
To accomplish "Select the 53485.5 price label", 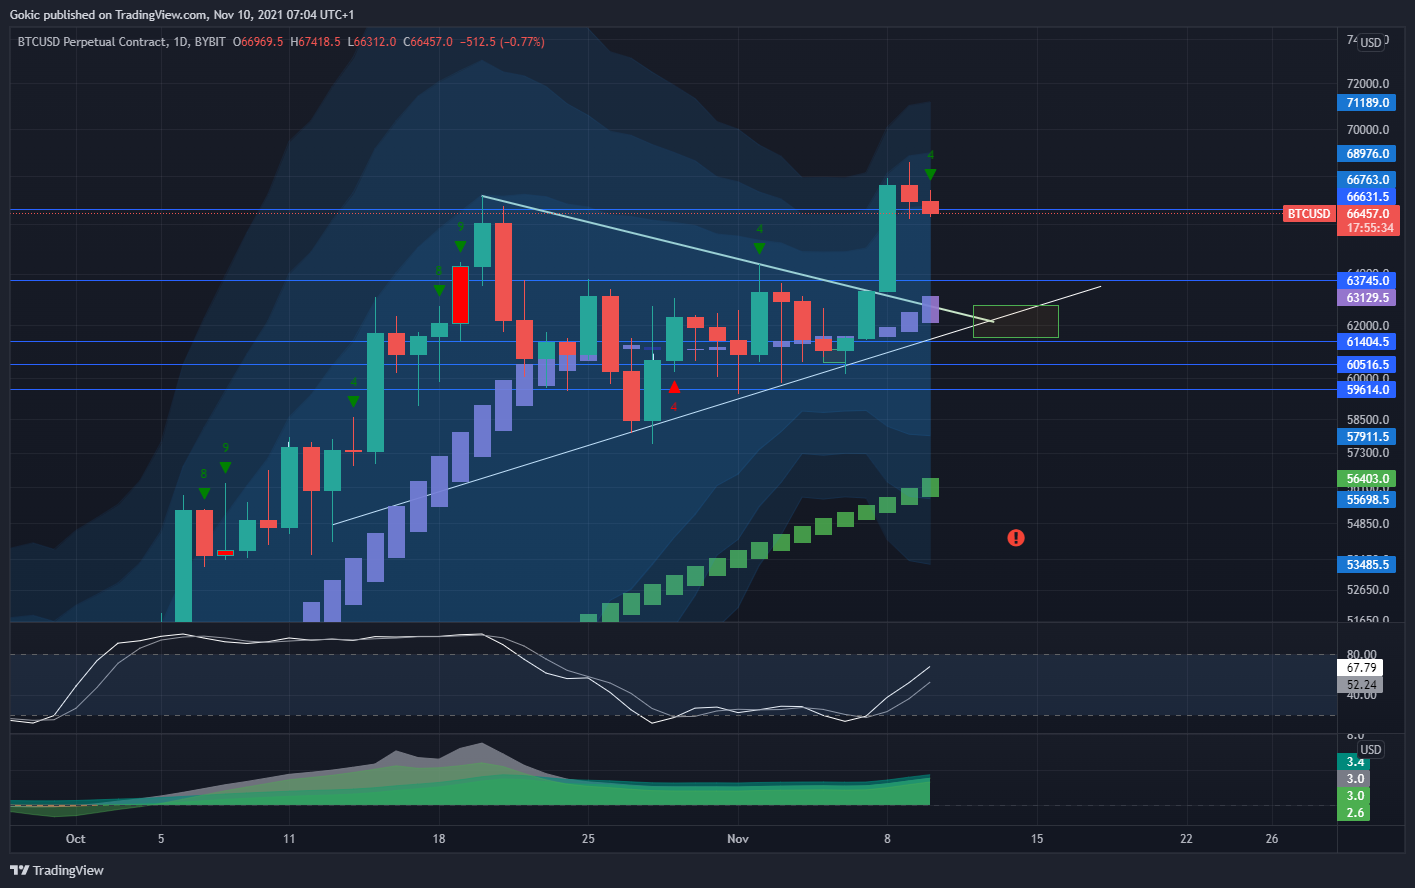I will pos(1367,565).
